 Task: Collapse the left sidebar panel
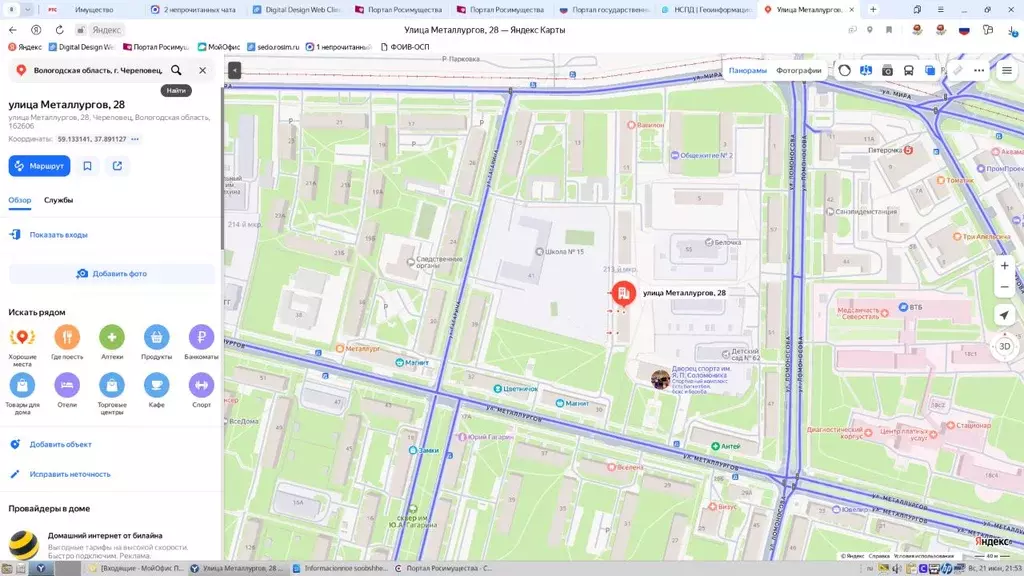(x=234, y=70)
